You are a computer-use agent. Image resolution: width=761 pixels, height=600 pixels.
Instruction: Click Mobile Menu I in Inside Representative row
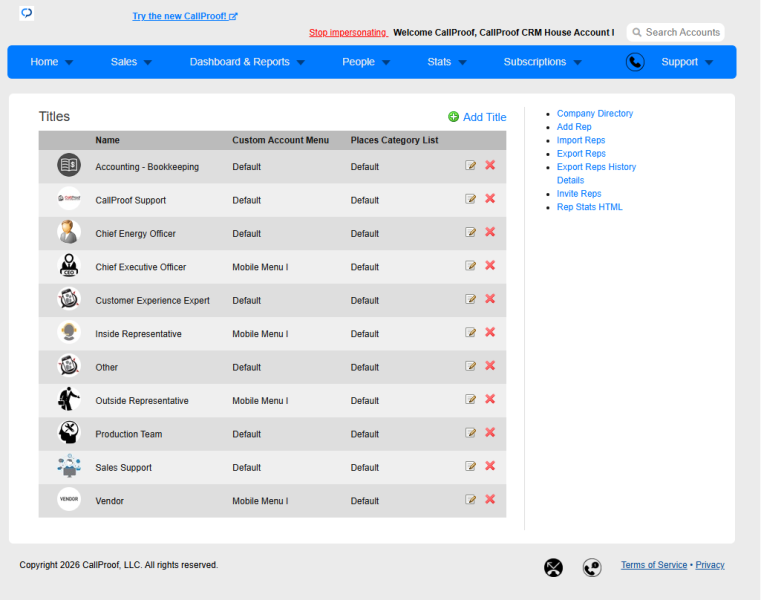coord(260,334)
